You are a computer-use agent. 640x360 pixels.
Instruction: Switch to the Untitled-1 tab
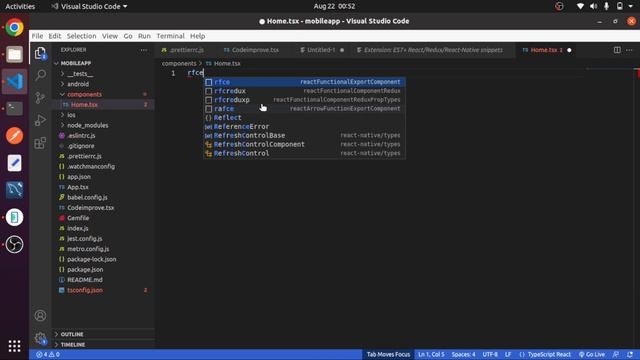click(x=321, y=50)
